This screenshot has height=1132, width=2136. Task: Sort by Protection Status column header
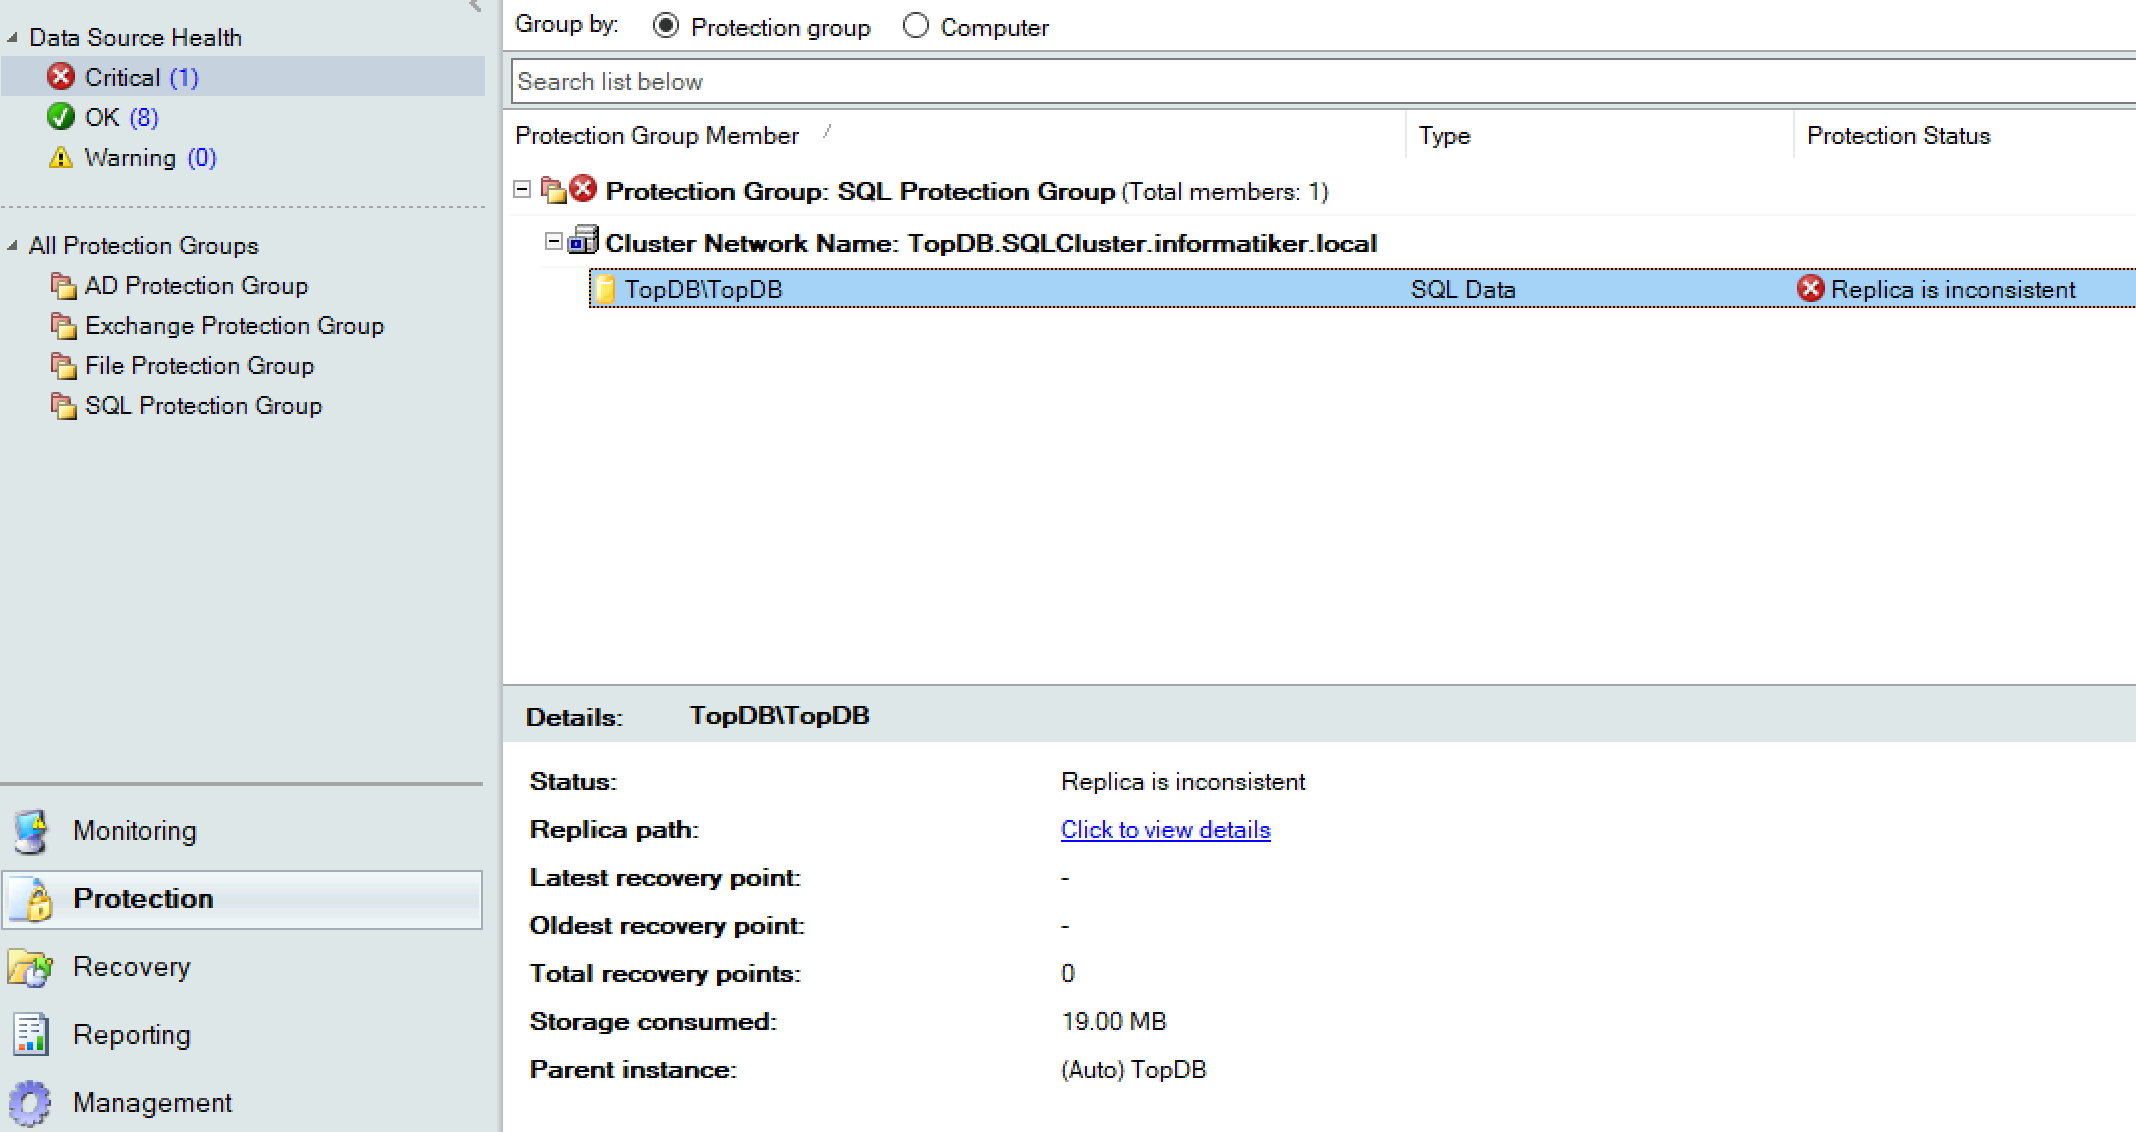[1898, 135]
